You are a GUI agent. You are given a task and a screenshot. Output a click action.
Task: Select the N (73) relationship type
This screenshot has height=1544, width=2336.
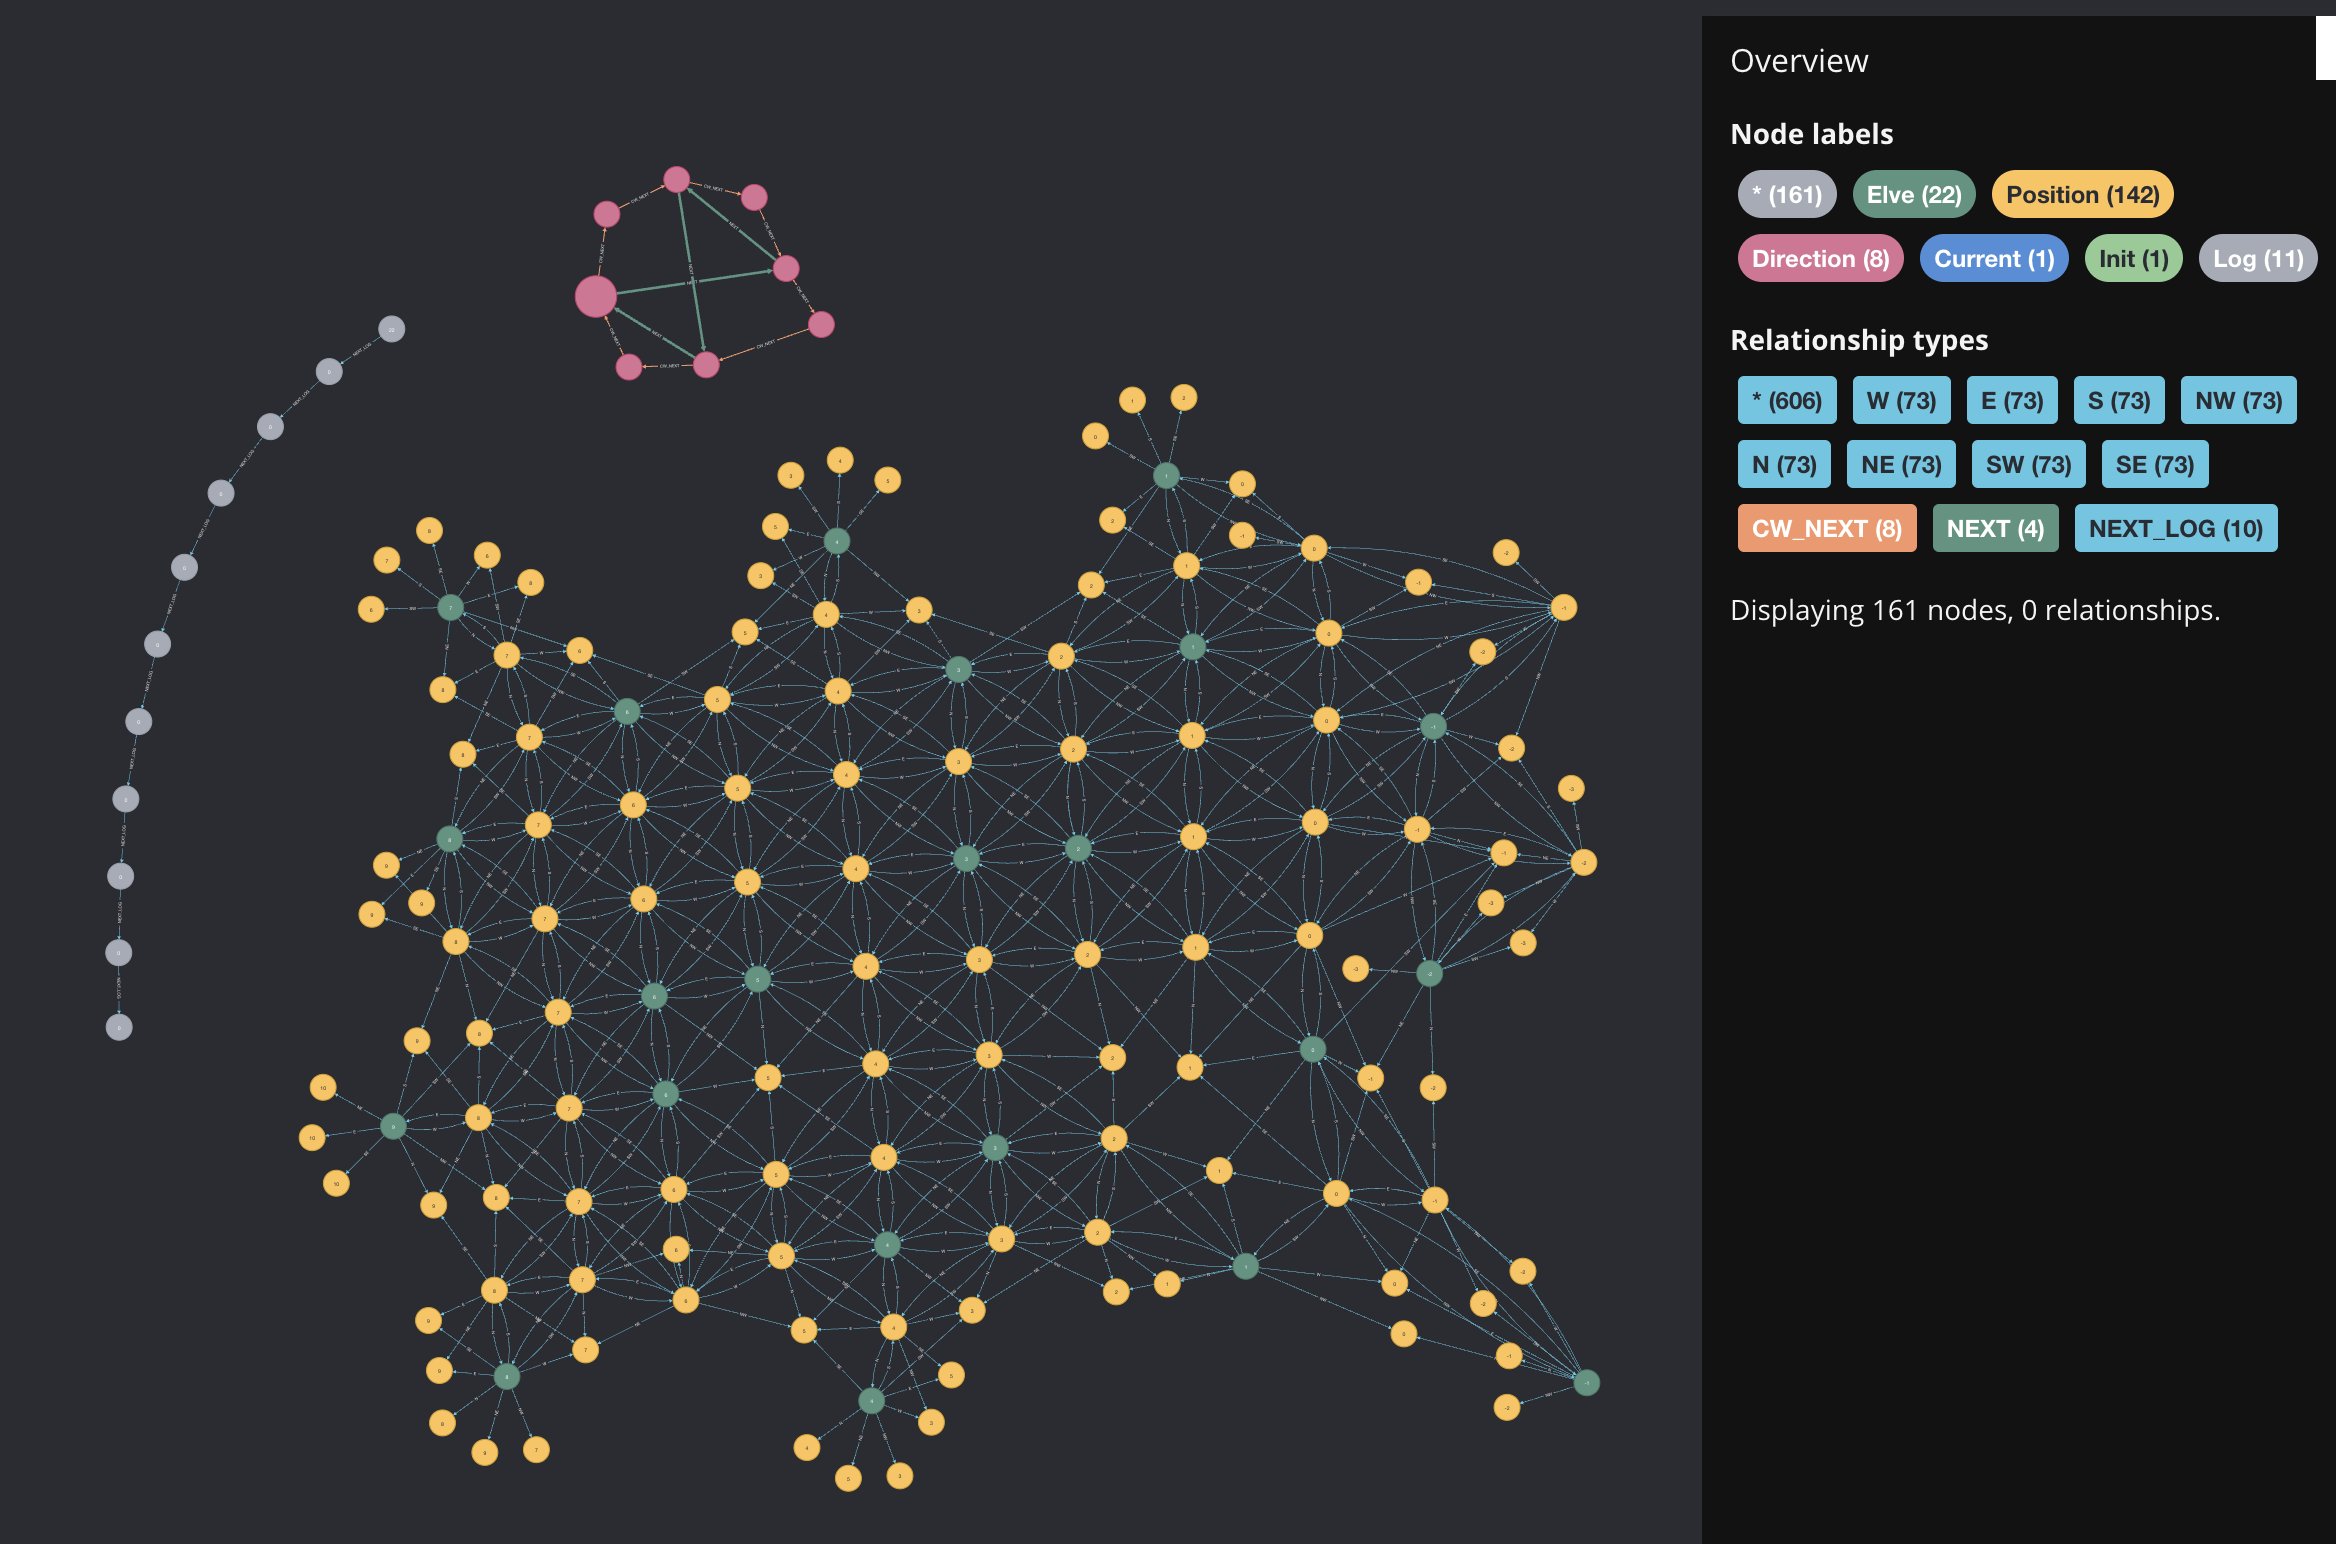1783,463
